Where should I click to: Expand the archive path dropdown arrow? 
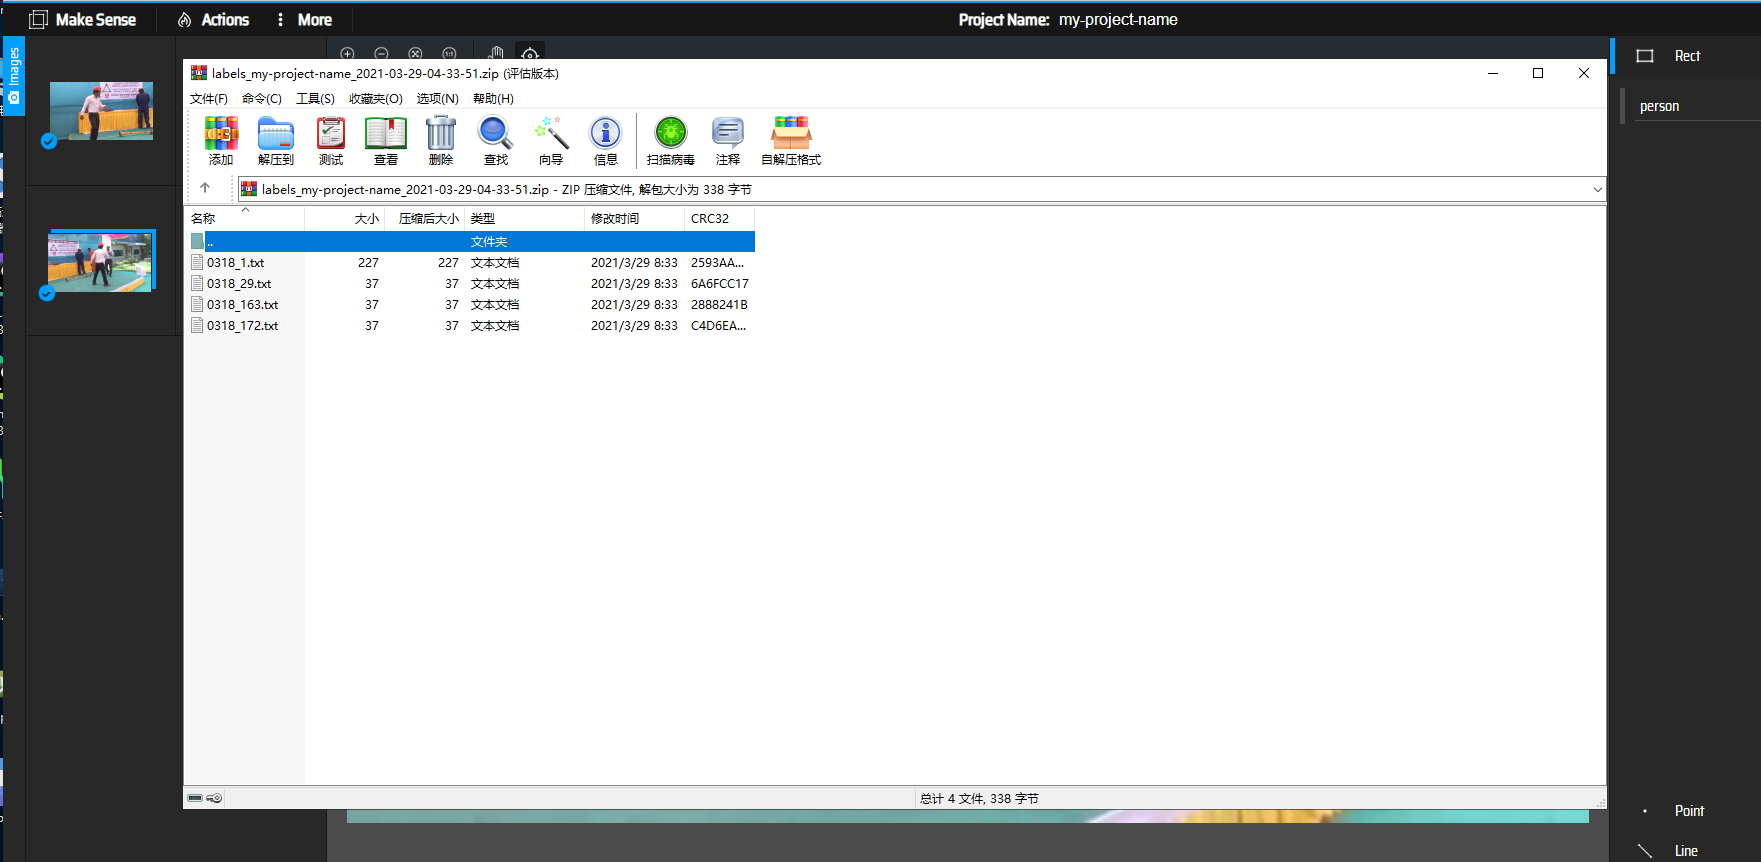(1597, 190)
